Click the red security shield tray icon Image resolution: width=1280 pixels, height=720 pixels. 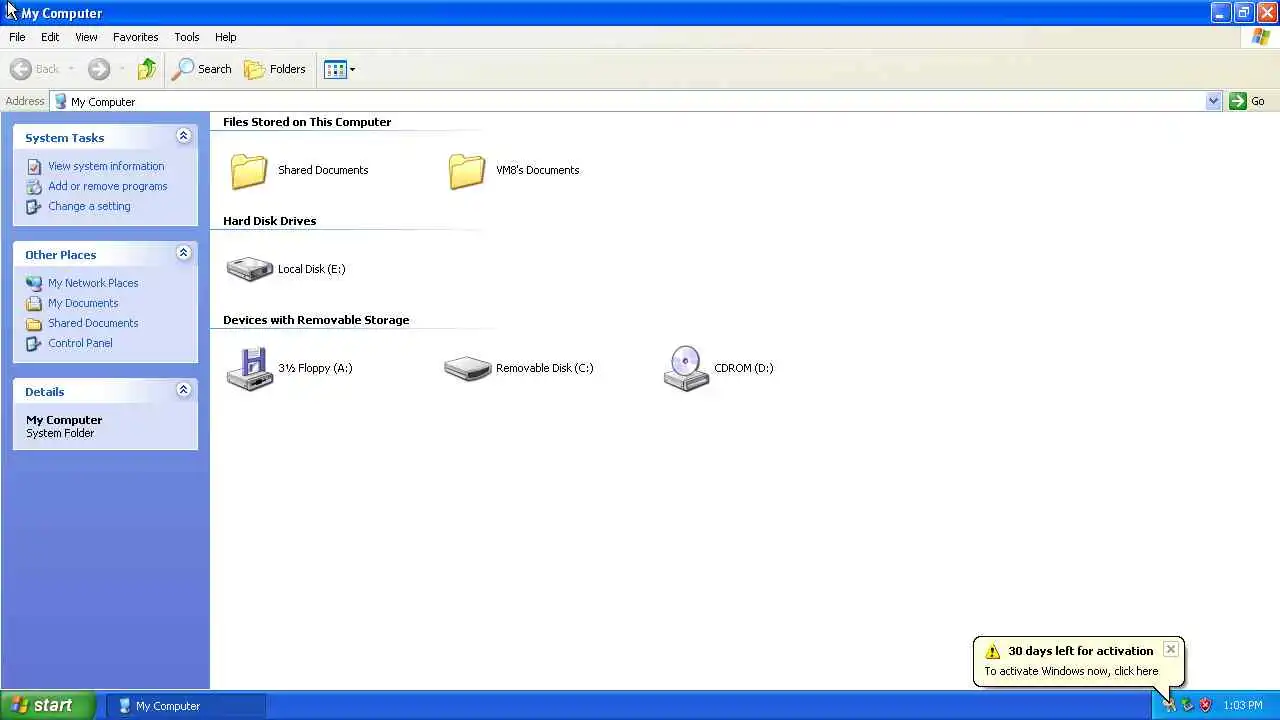pyautogui.click(x=1205, y=705)
